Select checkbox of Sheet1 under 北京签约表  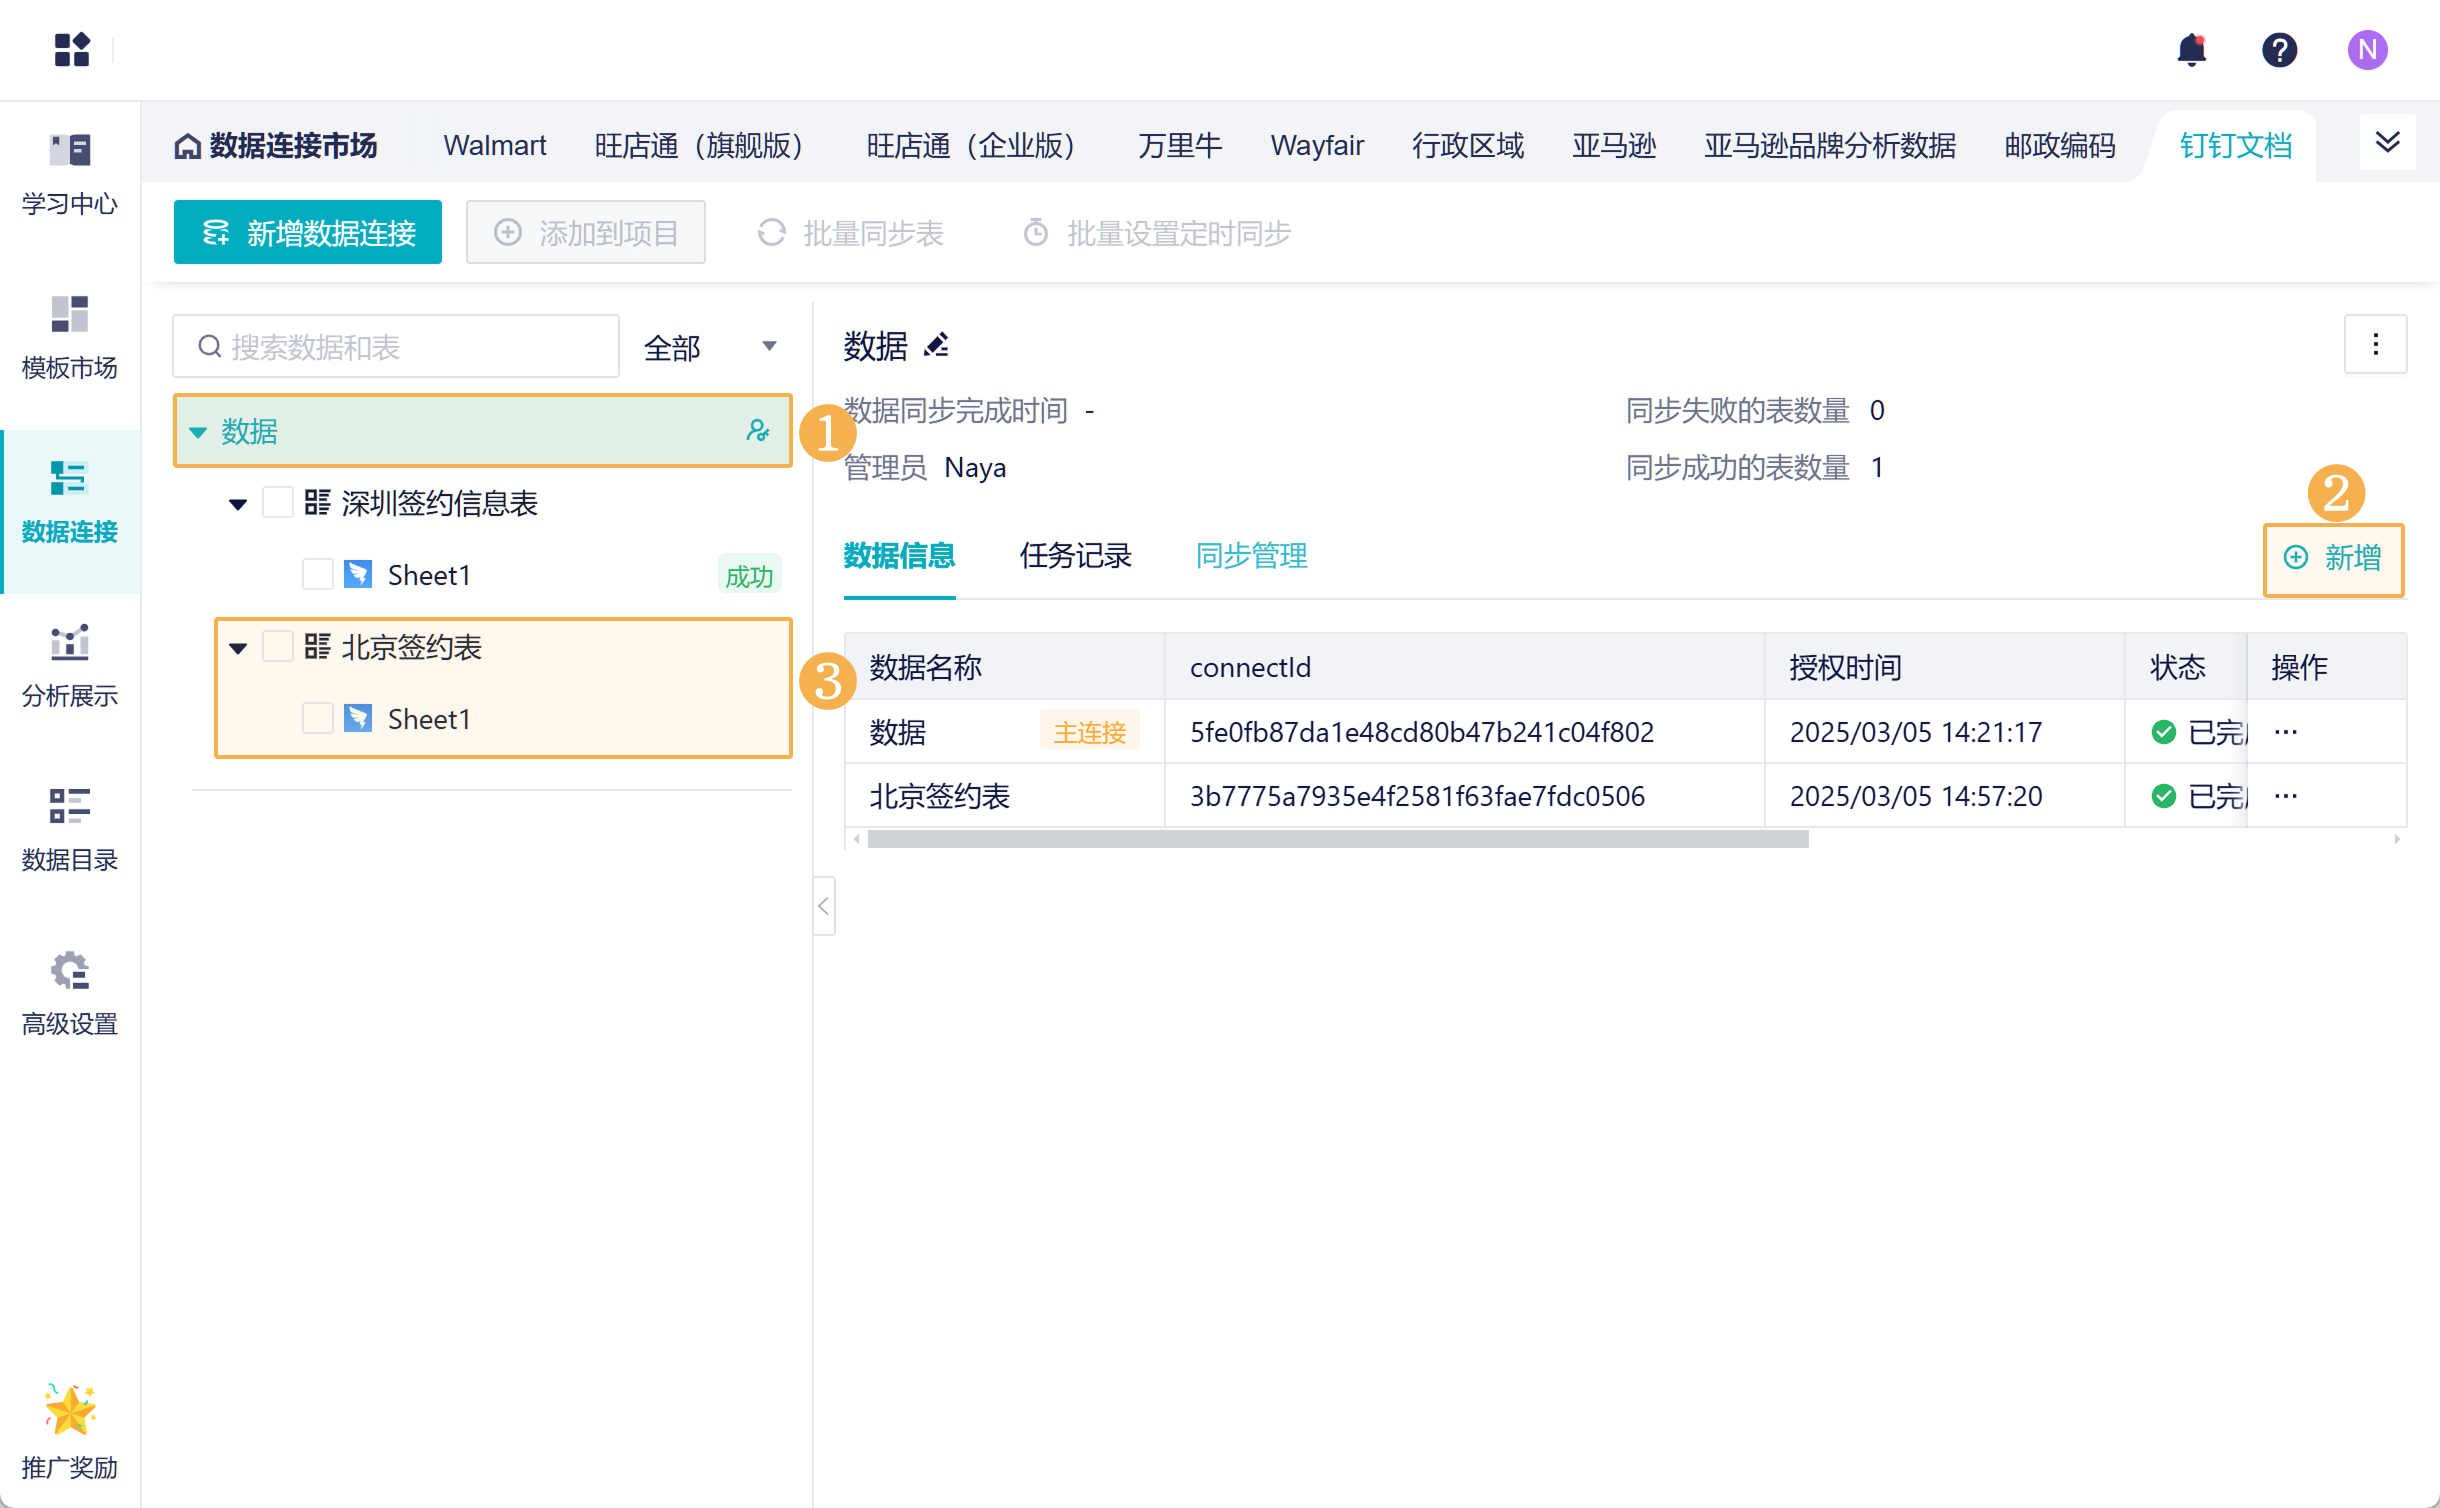(x=318, y=719)
